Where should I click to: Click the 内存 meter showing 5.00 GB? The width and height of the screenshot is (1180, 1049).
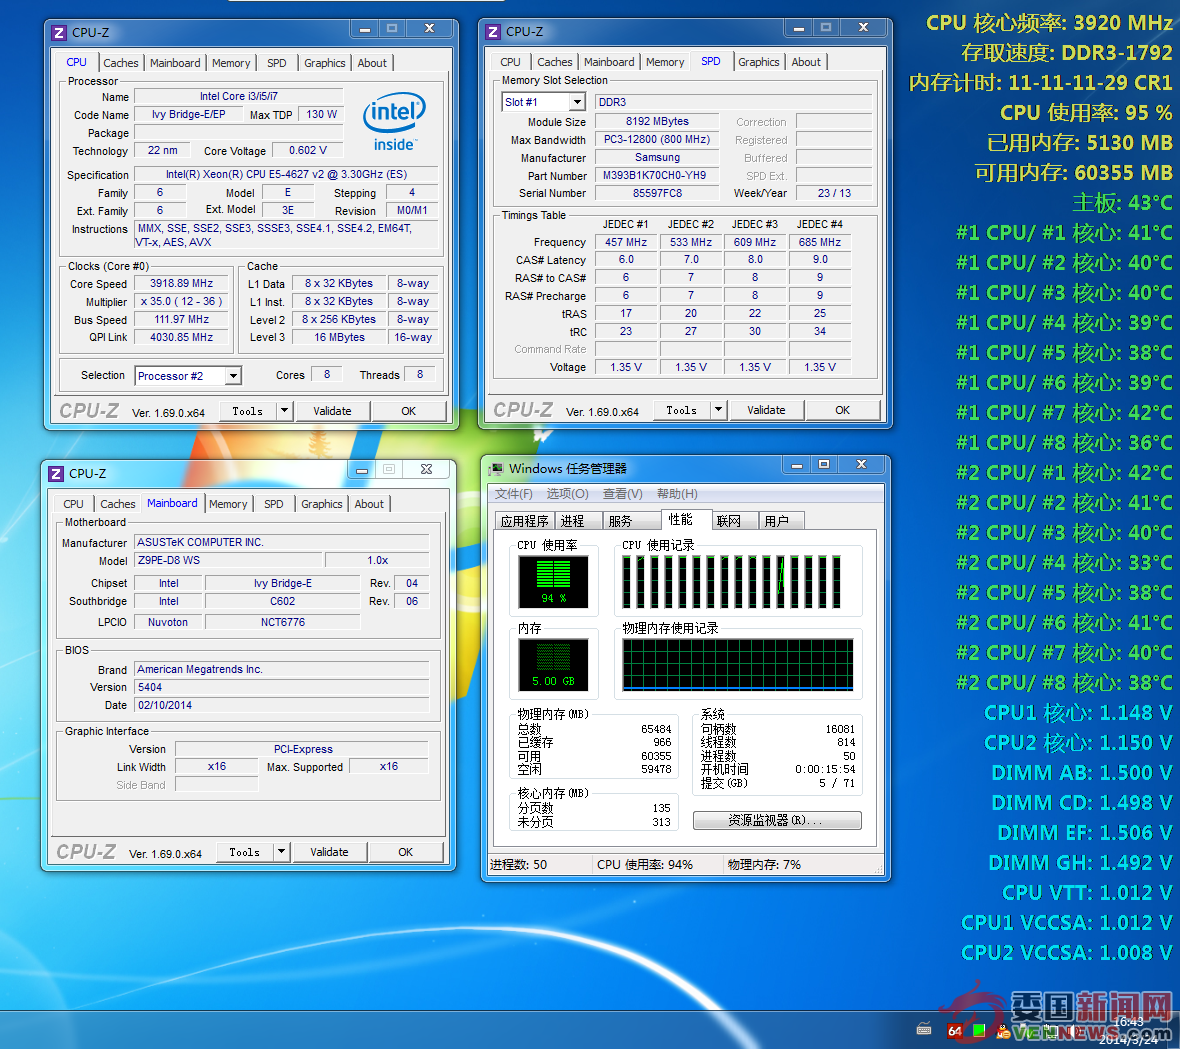[553, 666]
